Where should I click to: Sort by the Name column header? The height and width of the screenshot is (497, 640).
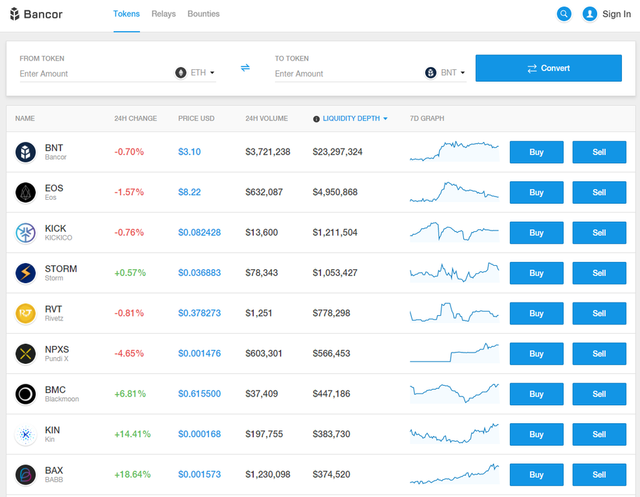coord(25,118)
